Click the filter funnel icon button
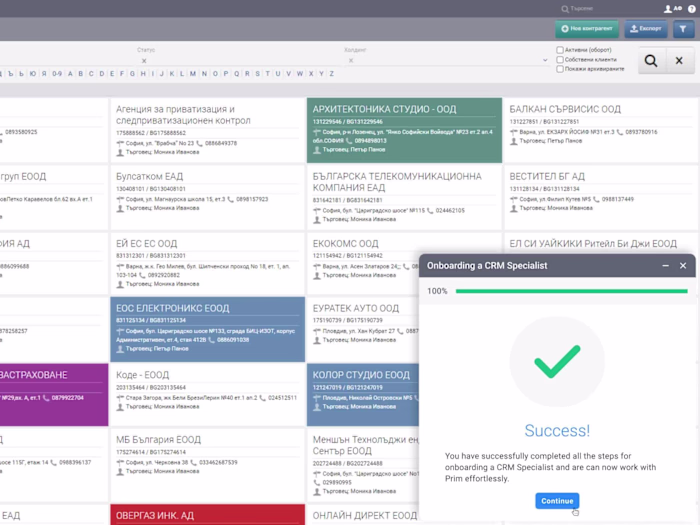 pos(683,29)
